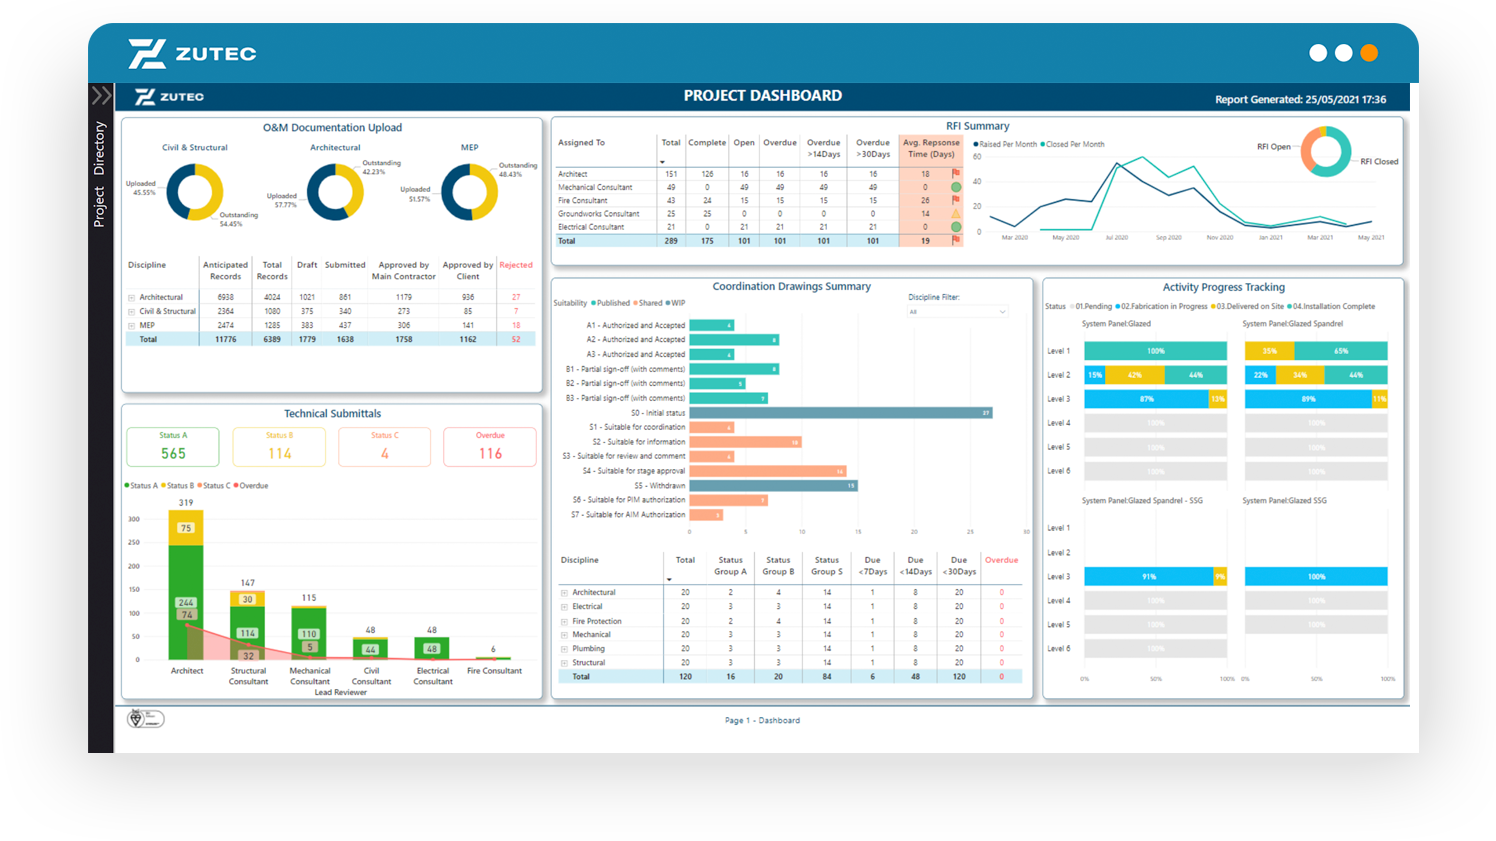Toggle the Published suitability legend item
This screenshot has height=841, width=1496.
pyautogui.click(x=611, y=303)
